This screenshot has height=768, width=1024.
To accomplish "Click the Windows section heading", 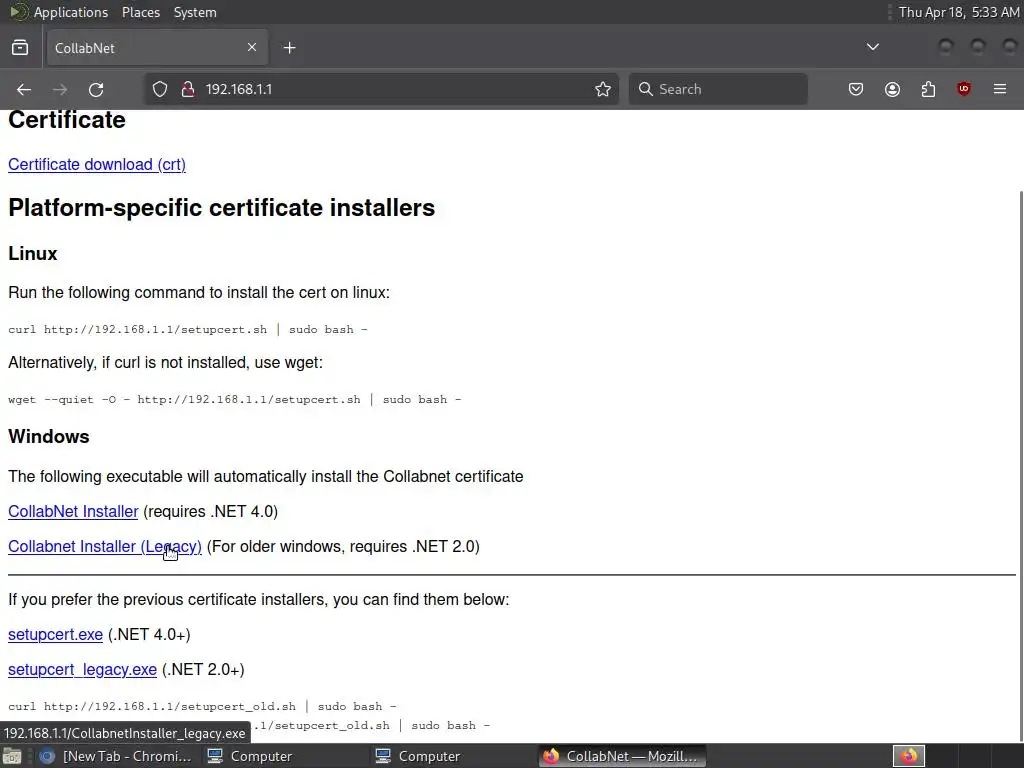I will pos(49,436).
